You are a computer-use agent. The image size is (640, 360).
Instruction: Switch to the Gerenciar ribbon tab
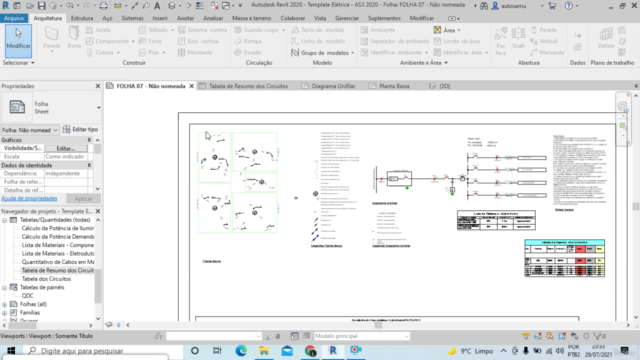pyautogui.click(x=347, y=18)
